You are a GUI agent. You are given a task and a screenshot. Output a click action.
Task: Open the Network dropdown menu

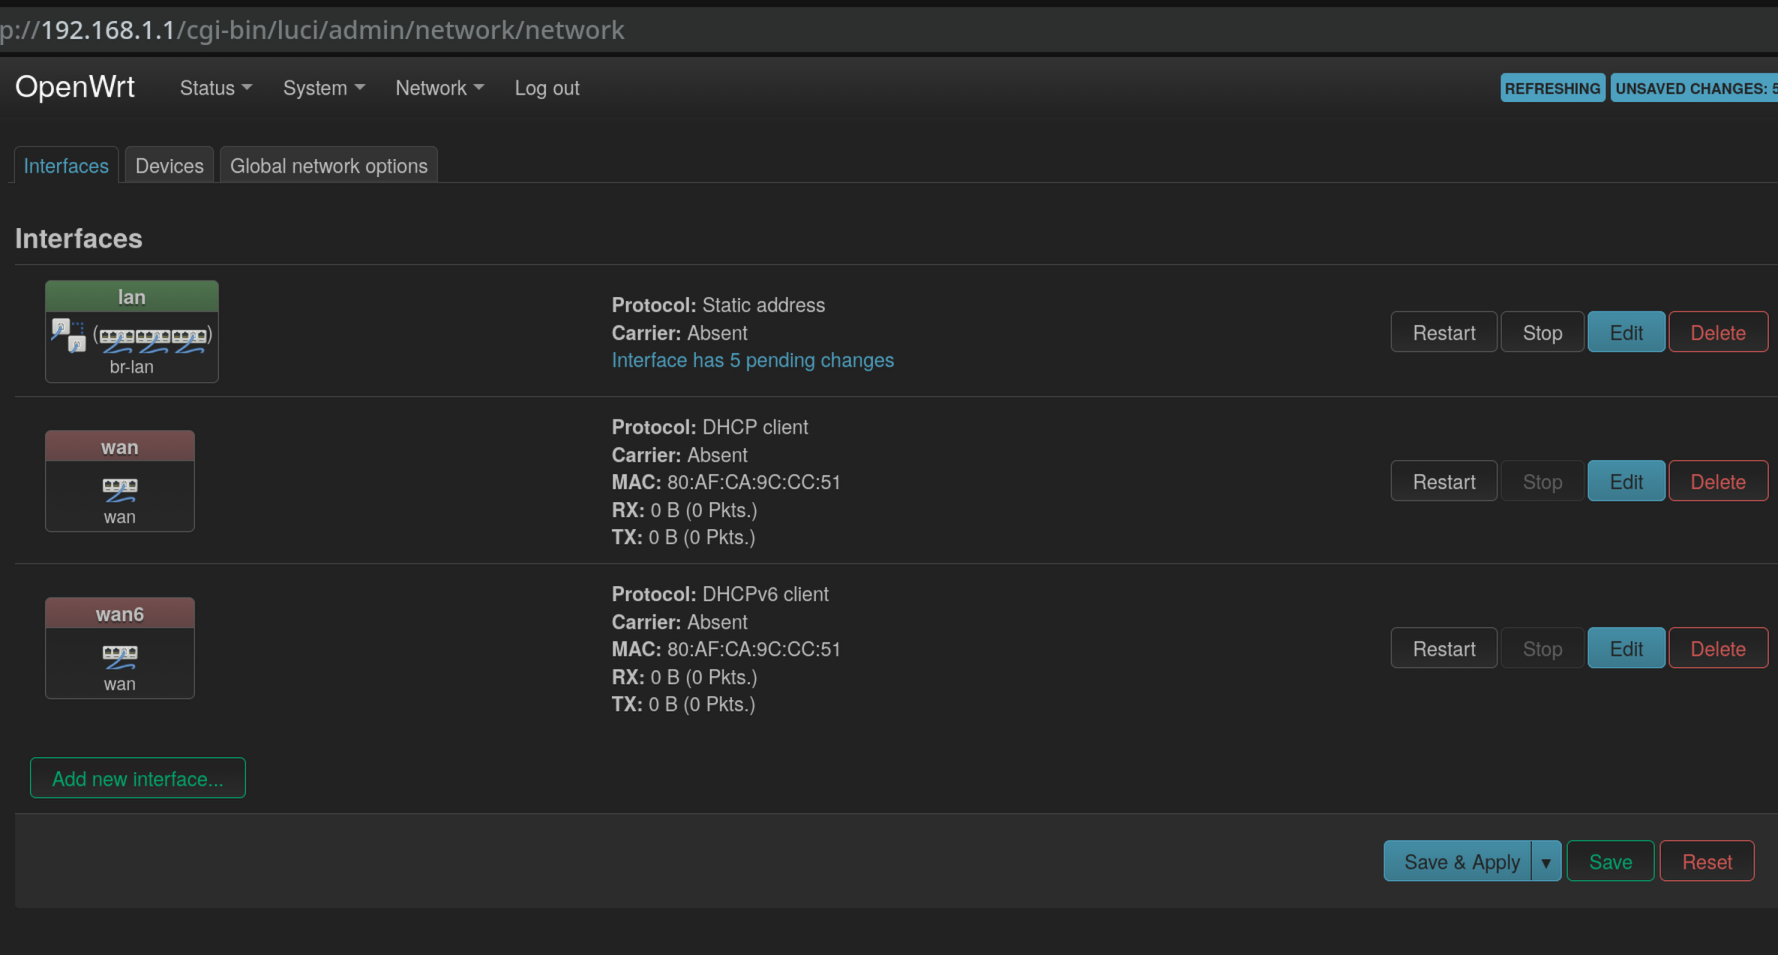pos(440,88)
